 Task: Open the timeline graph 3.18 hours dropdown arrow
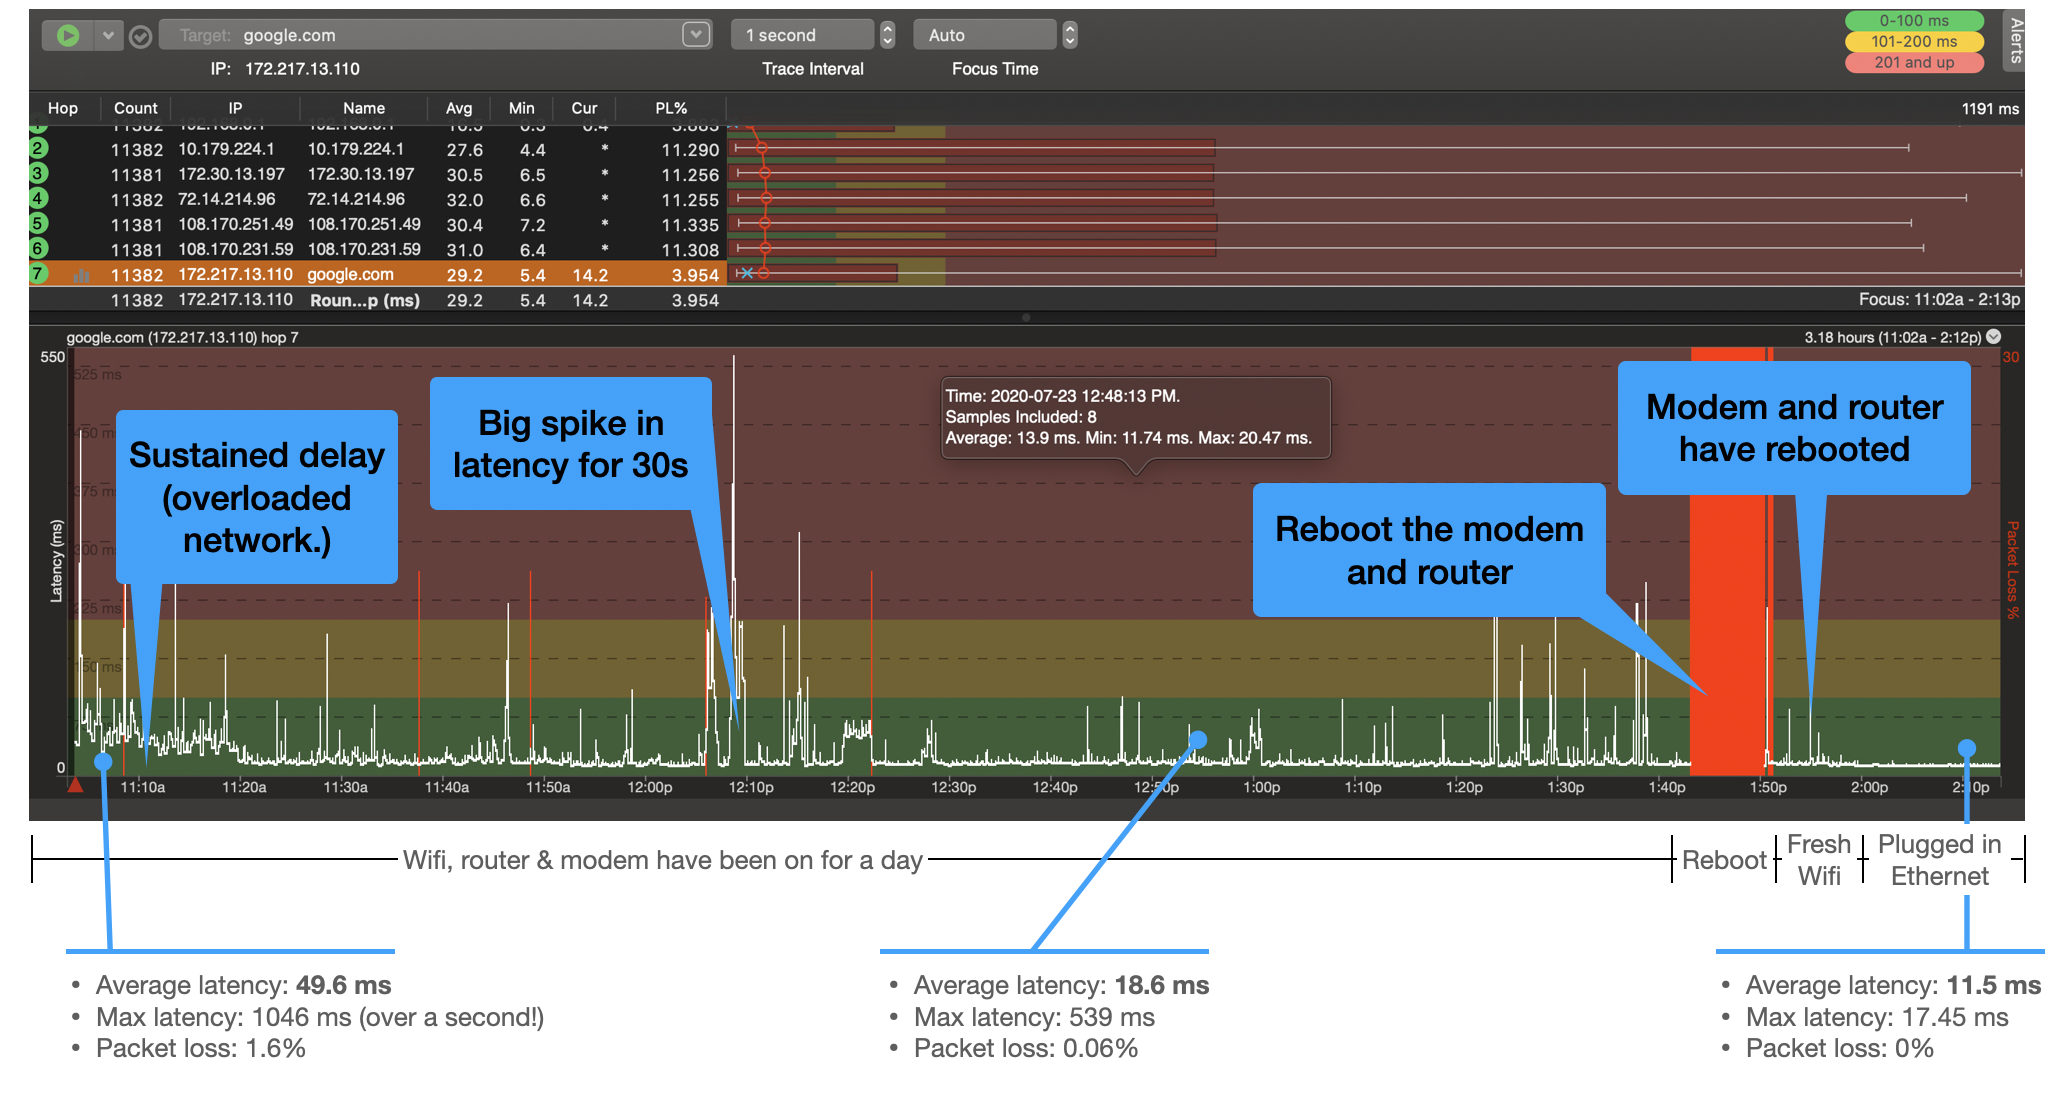pyautogui.click(x=1993, y=337)
